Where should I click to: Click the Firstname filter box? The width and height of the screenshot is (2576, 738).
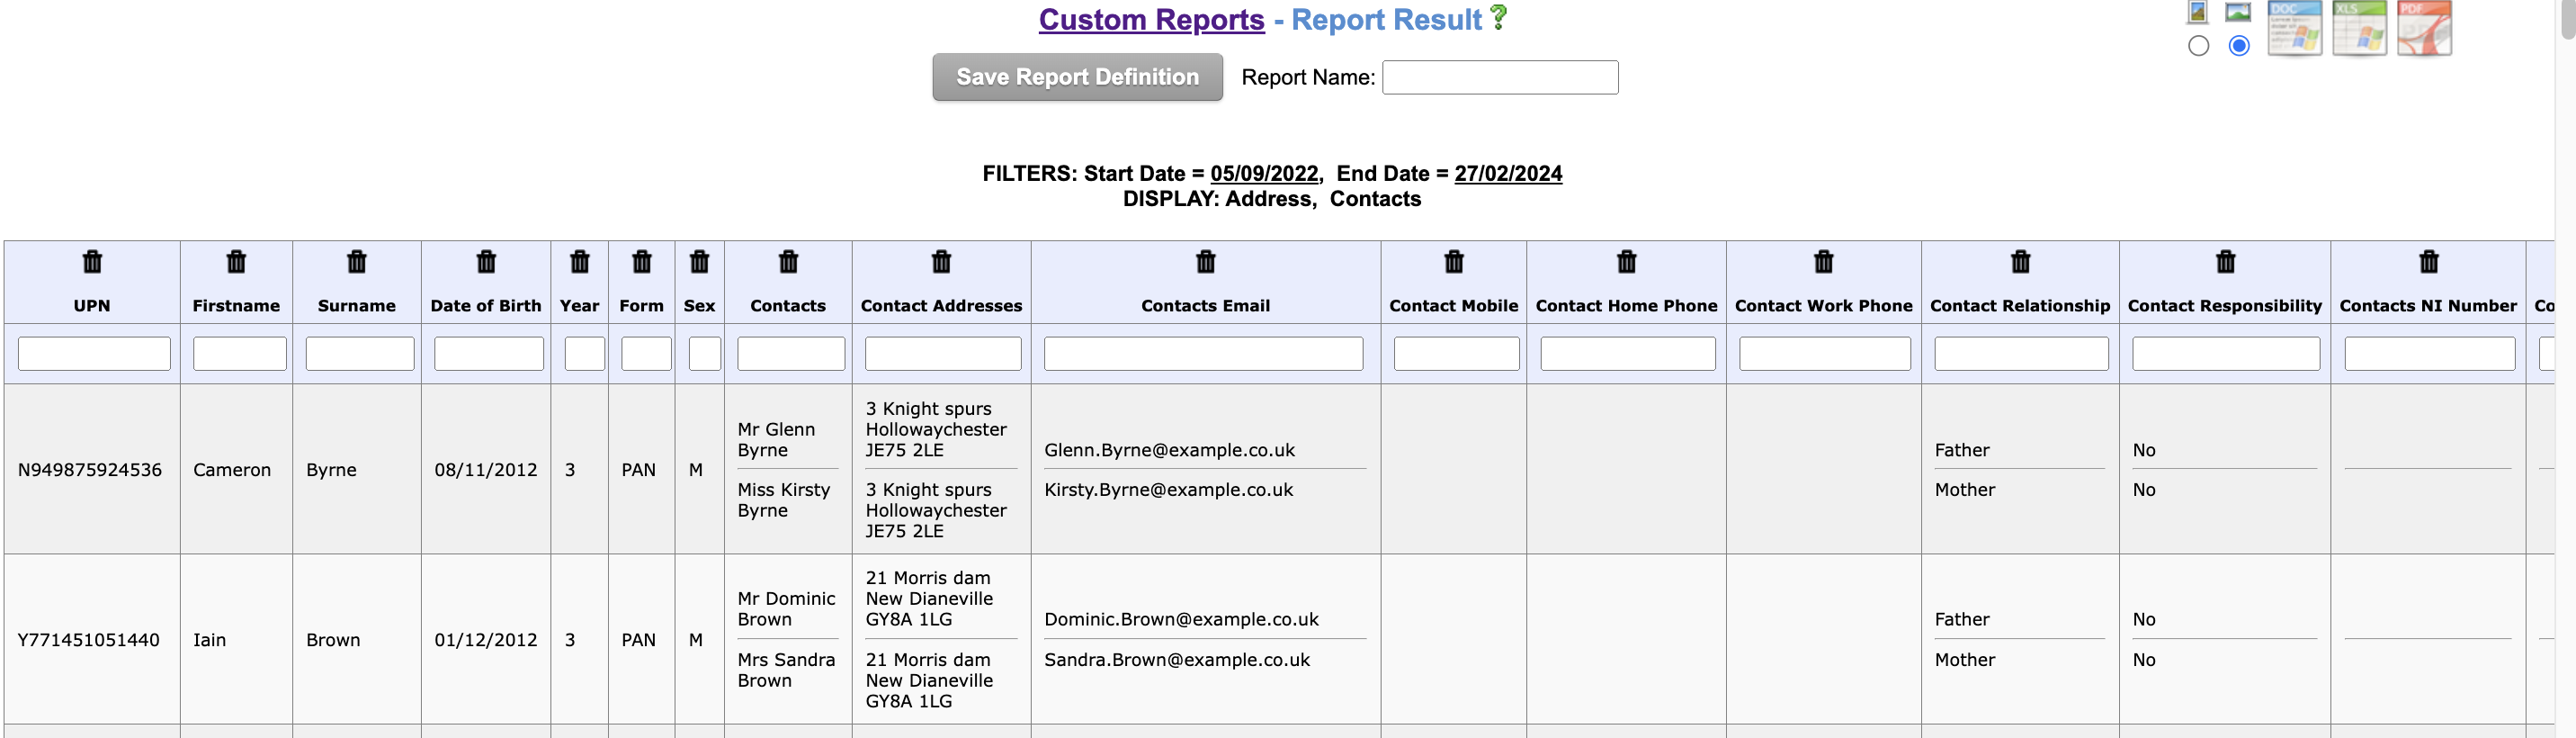tap(240, 354)
